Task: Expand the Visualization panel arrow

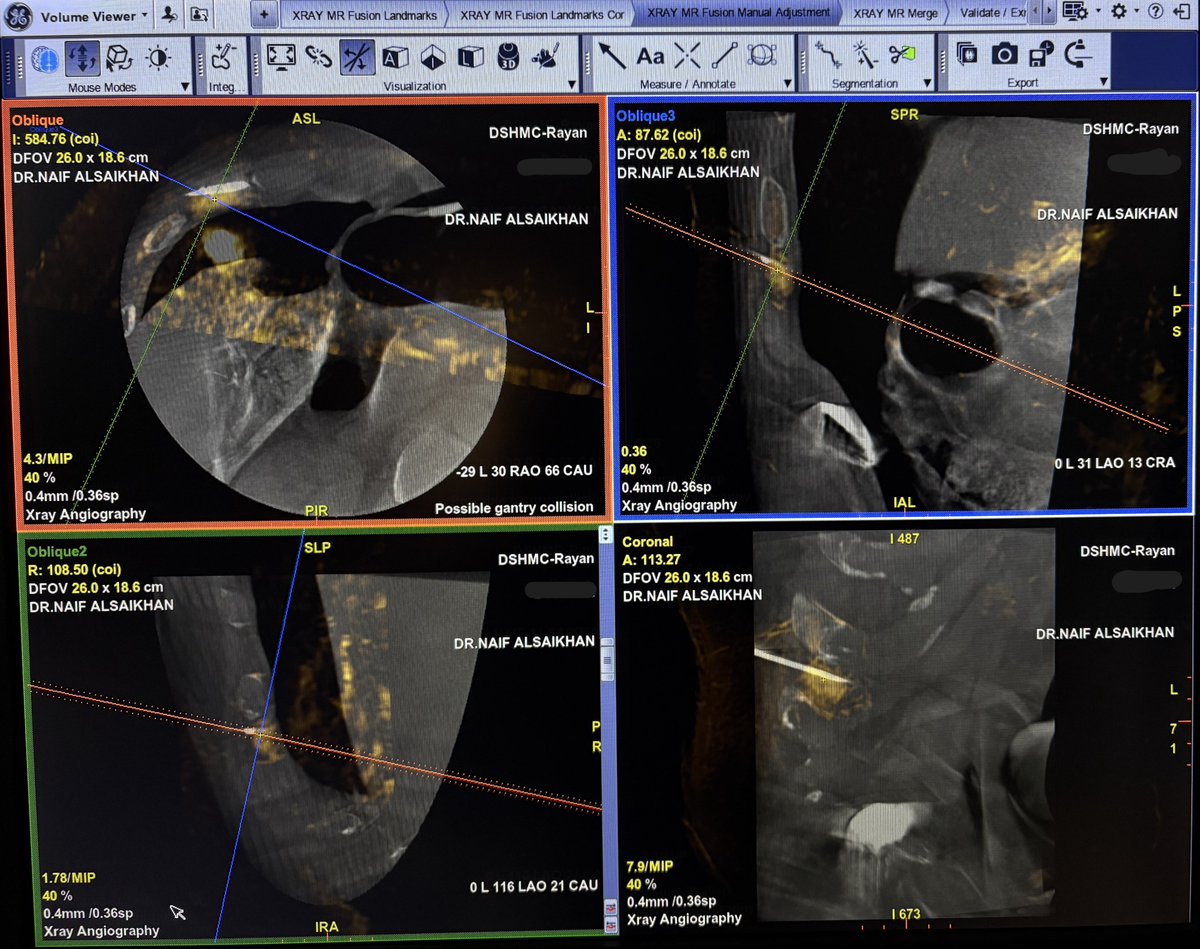Action: click(571, 85)
